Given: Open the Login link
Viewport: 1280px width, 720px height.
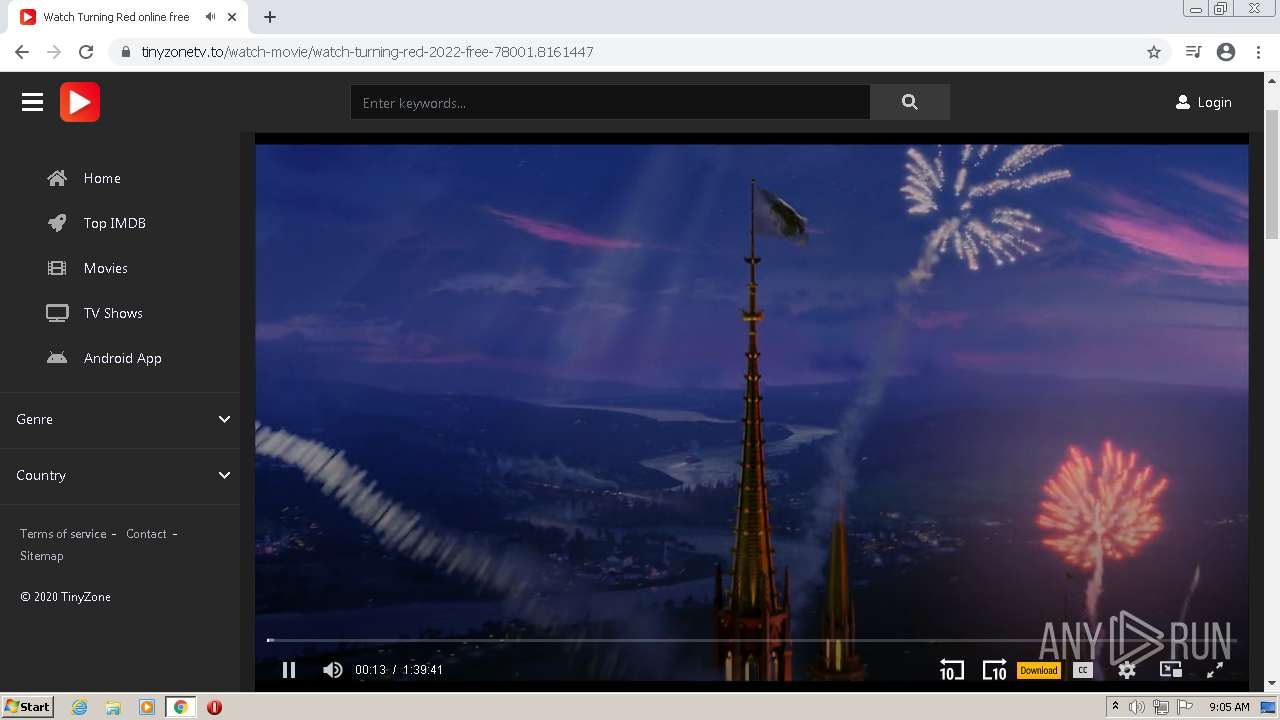Looking at the screenshot, I should [1203, 102].
